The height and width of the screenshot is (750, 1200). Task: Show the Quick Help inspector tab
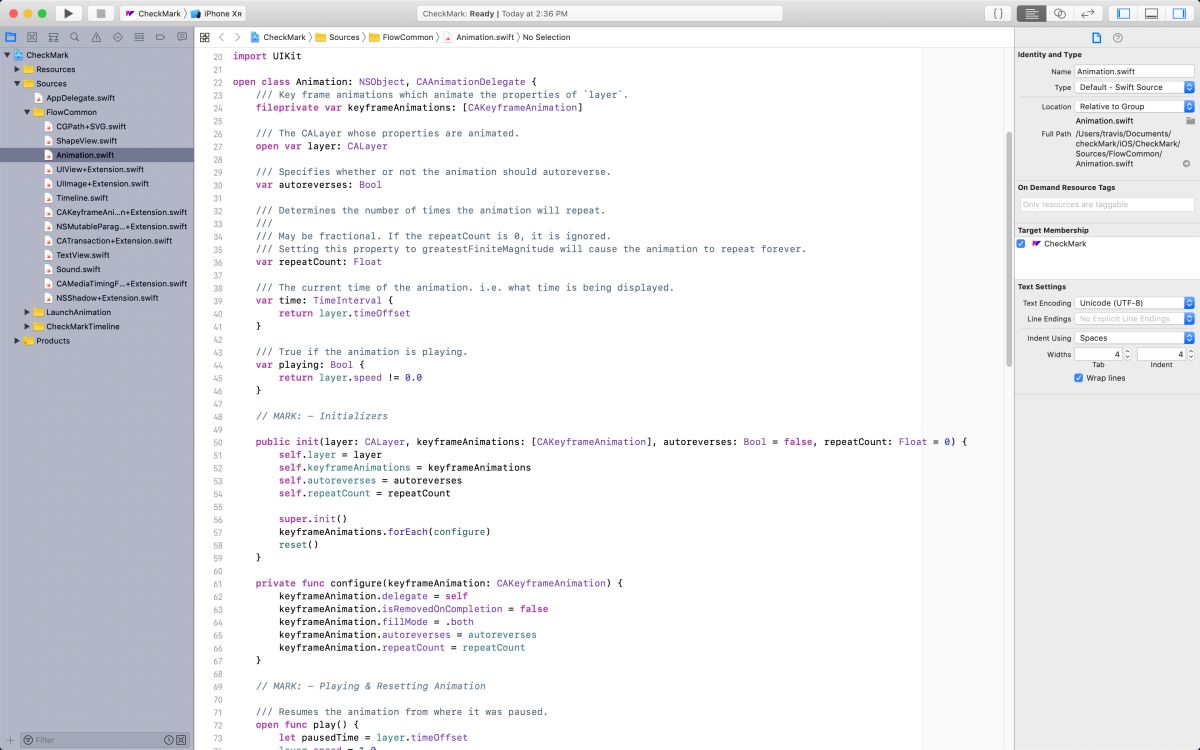(1118, 37)
